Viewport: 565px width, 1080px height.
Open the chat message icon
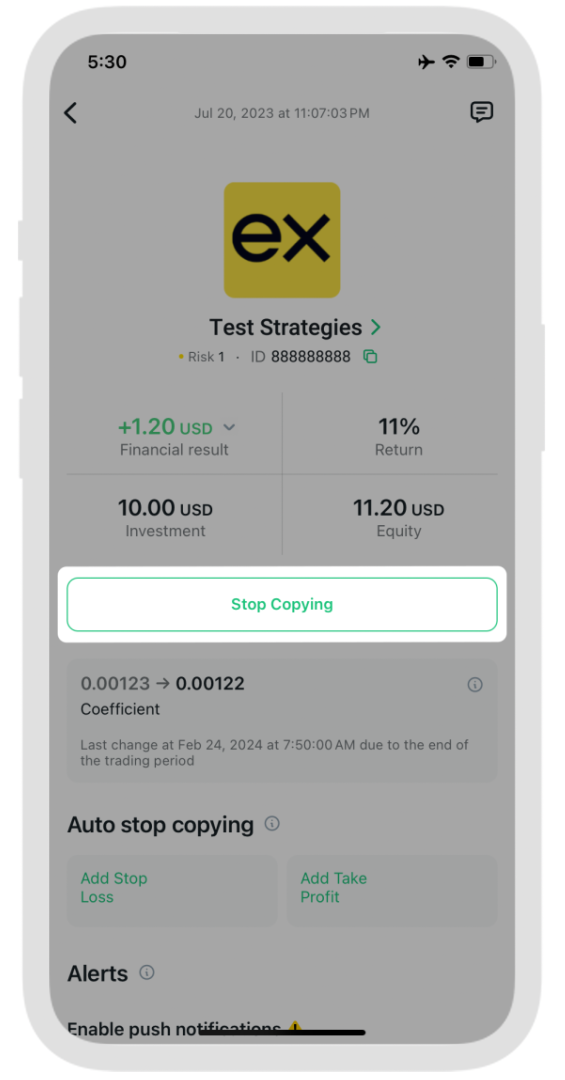(482, 112)
